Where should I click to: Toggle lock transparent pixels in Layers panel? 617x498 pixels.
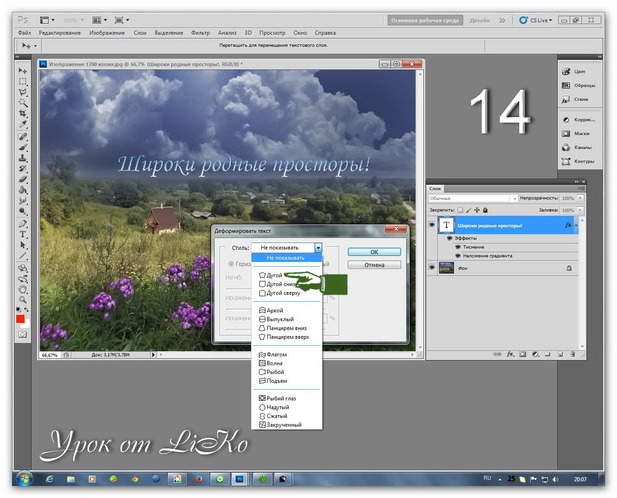click(460, 210)
